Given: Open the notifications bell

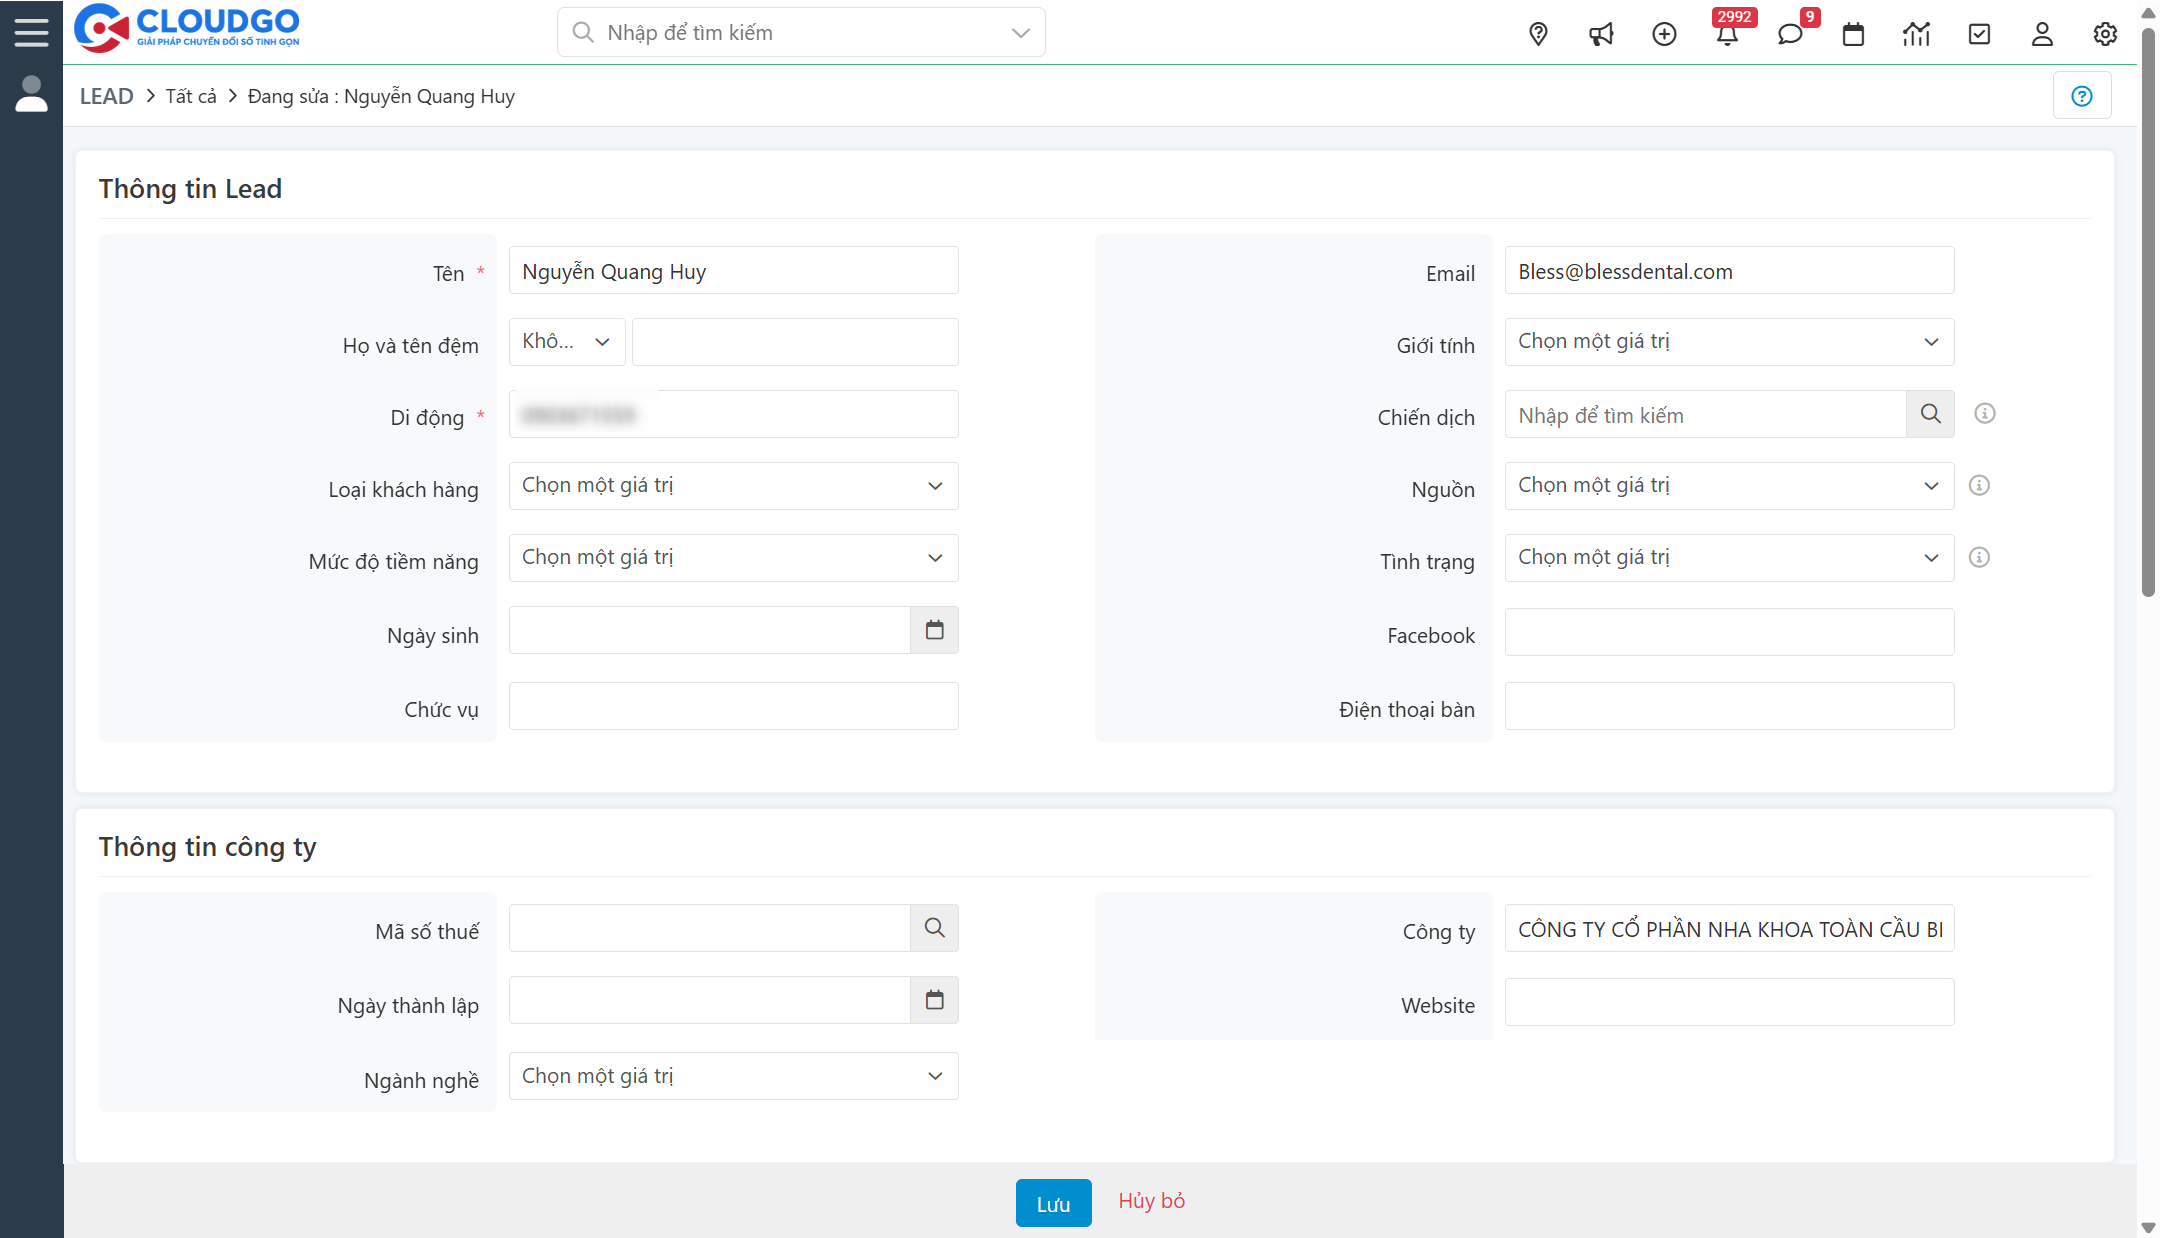Looking at the screenshot, I should tap(1727, 35).
